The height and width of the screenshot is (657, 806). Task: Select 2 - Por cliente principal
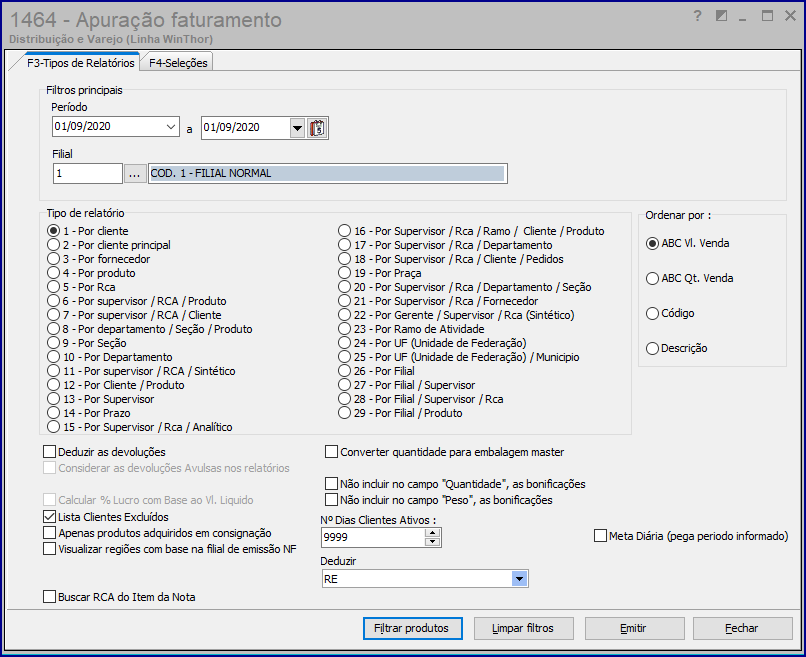(108, 245)
